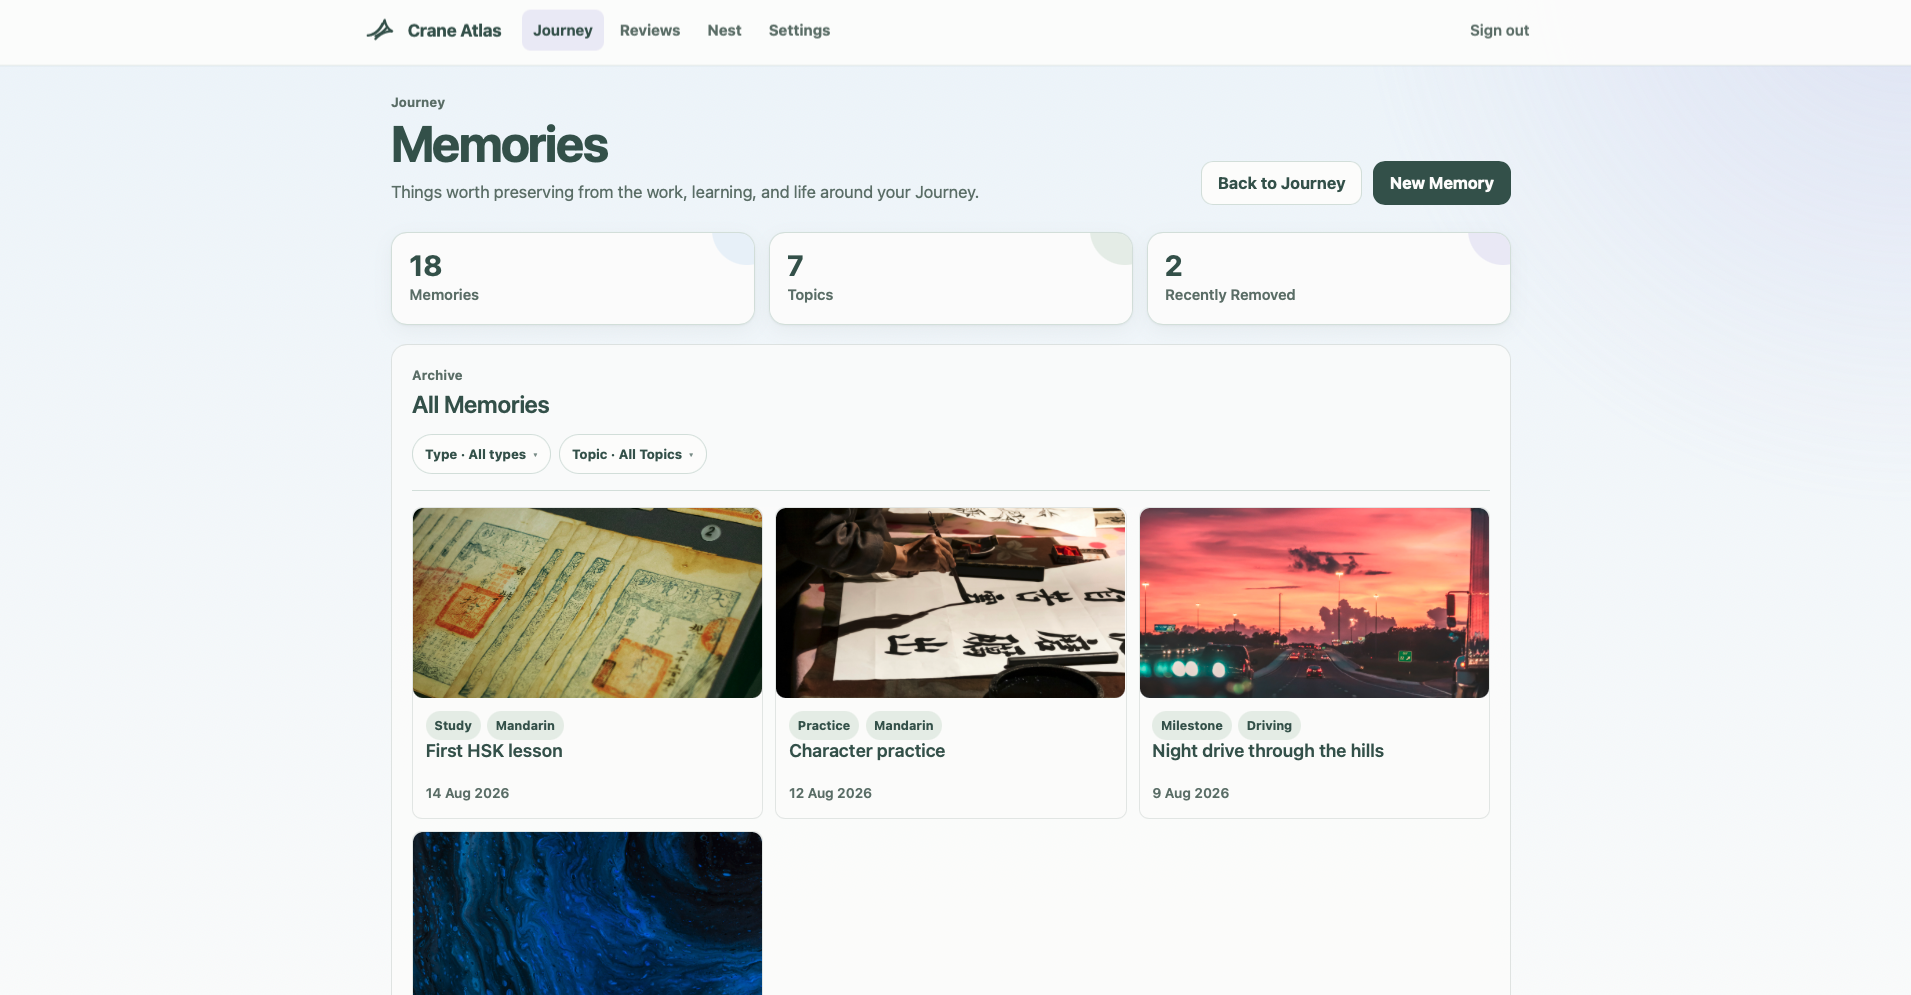
Task: Click the Driving tag on Night drive
Action: 1269,726
